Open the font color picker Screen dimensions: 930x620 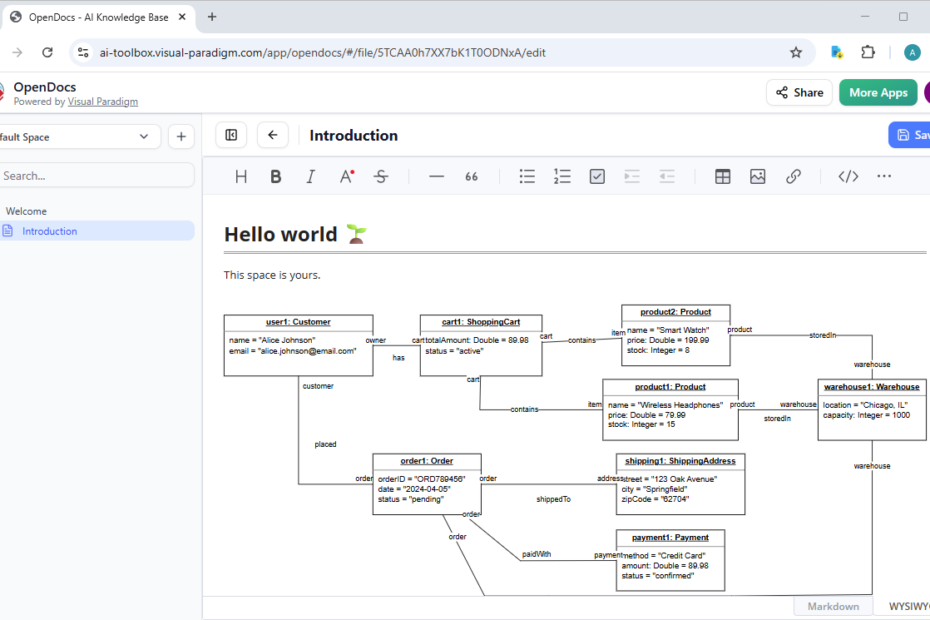click(346, 176)
